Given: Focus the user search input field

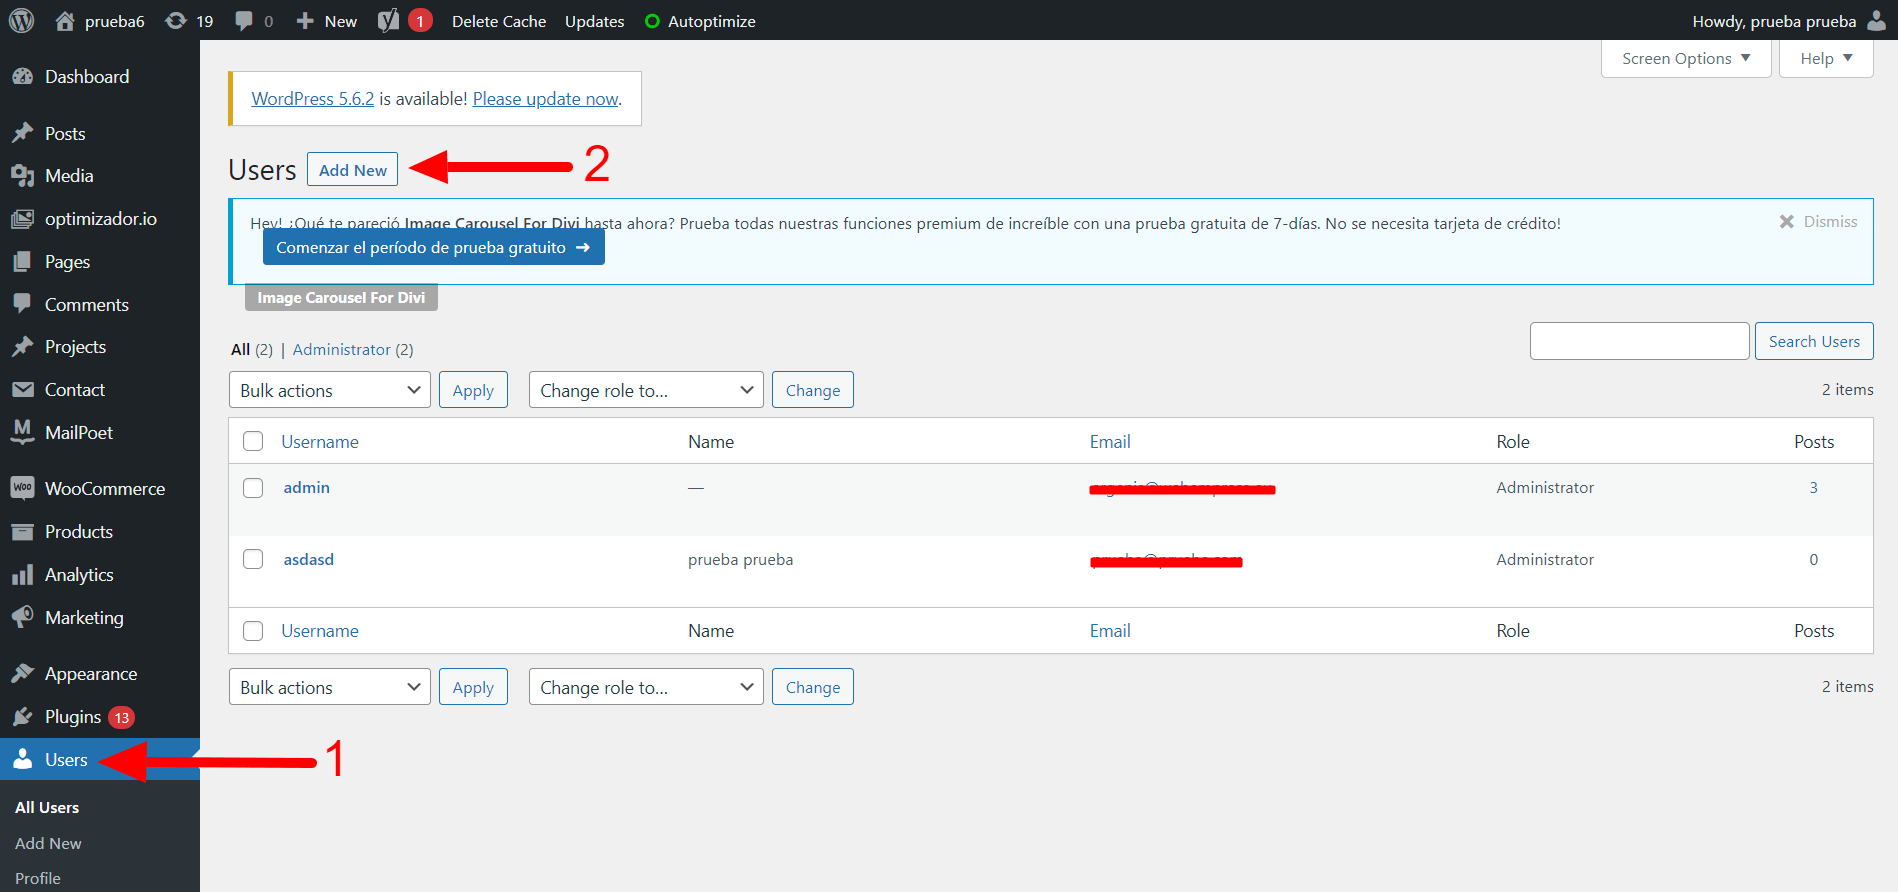Looking at the screenshot, I should click(x=1640, y=342).
